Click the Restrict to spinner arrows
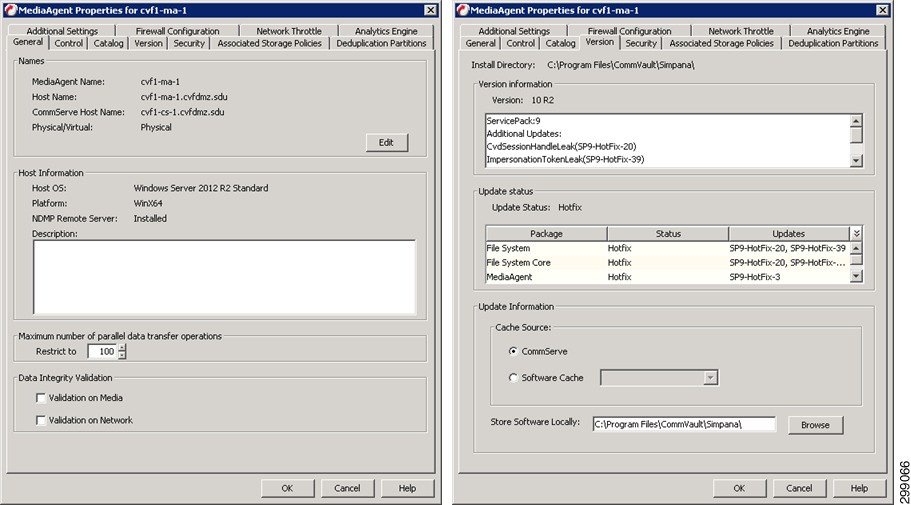Screen dimensions: 911x505 [122, 351]
